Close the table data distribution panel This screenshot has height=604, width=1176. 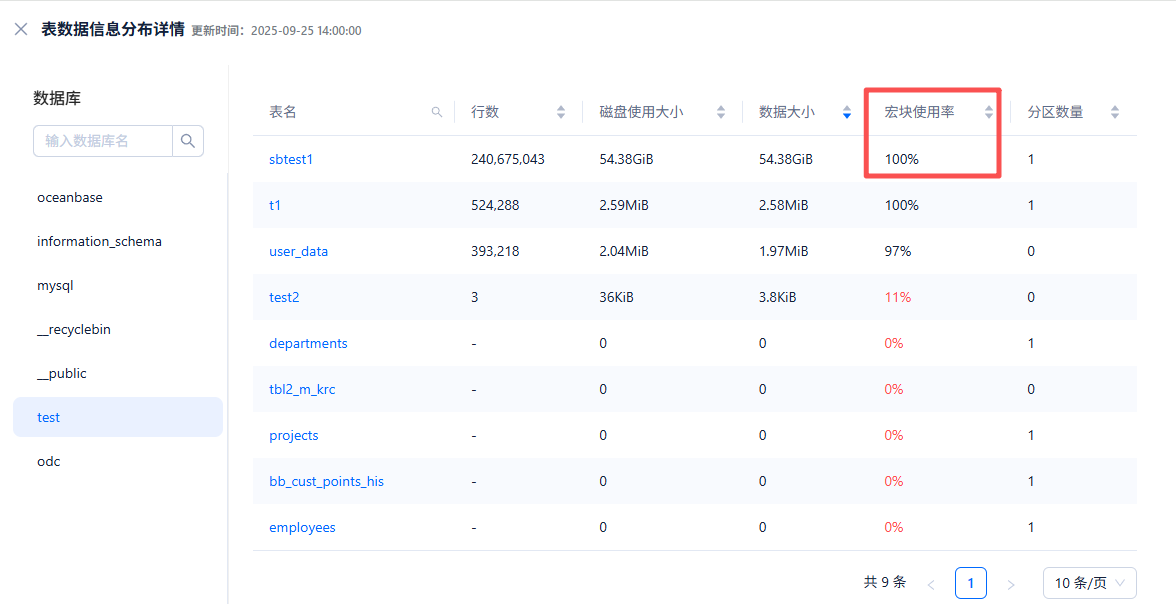21,30
